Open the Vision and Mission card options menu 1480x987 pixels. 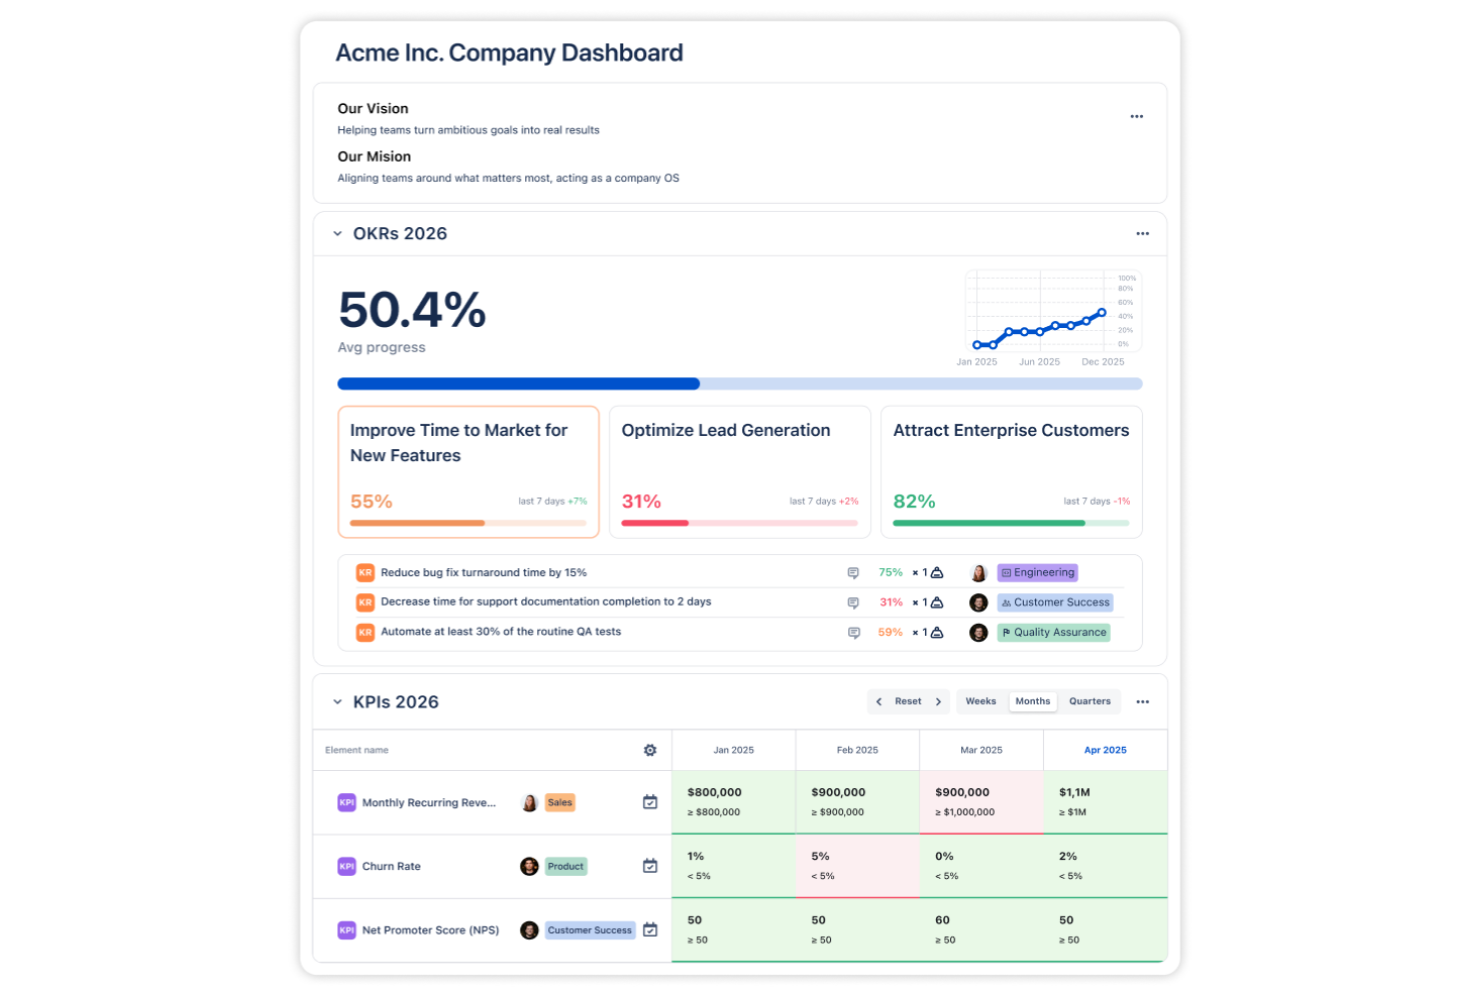1136,117
